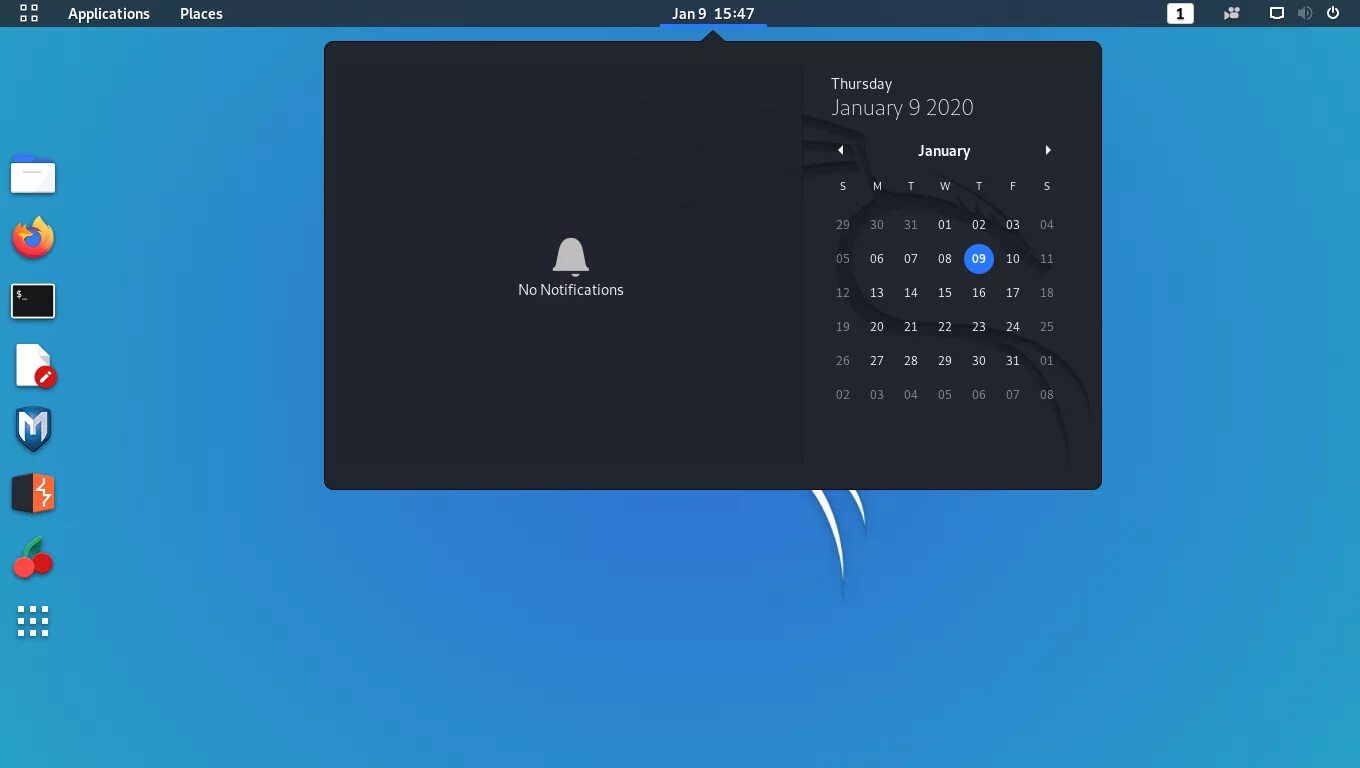The width and height of the screenshot is (1360, 768).
Task: Click the screen recorder tray icon
Action: [1231, 13]
